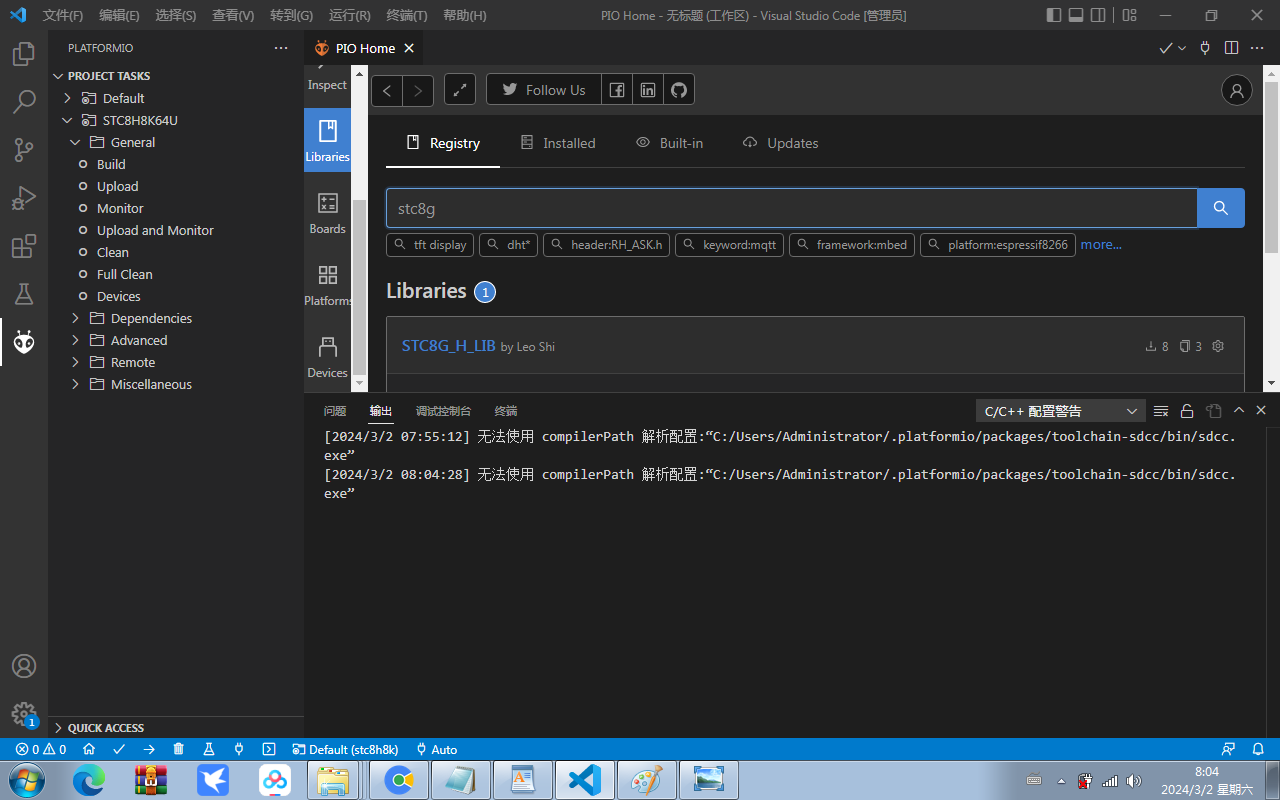Open Platforms section in PIO Home
1280x800 pixels.
pos(327,285)
